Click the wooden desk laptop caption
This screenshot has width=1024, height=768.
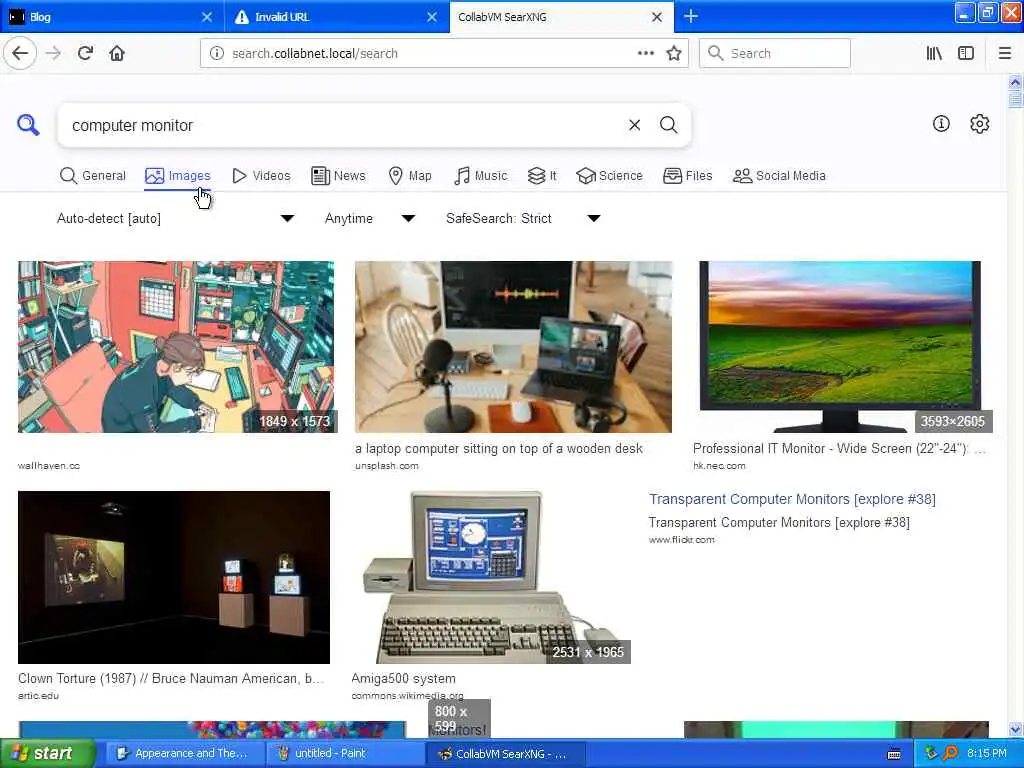pyautogui.click(x=499, y=449)
